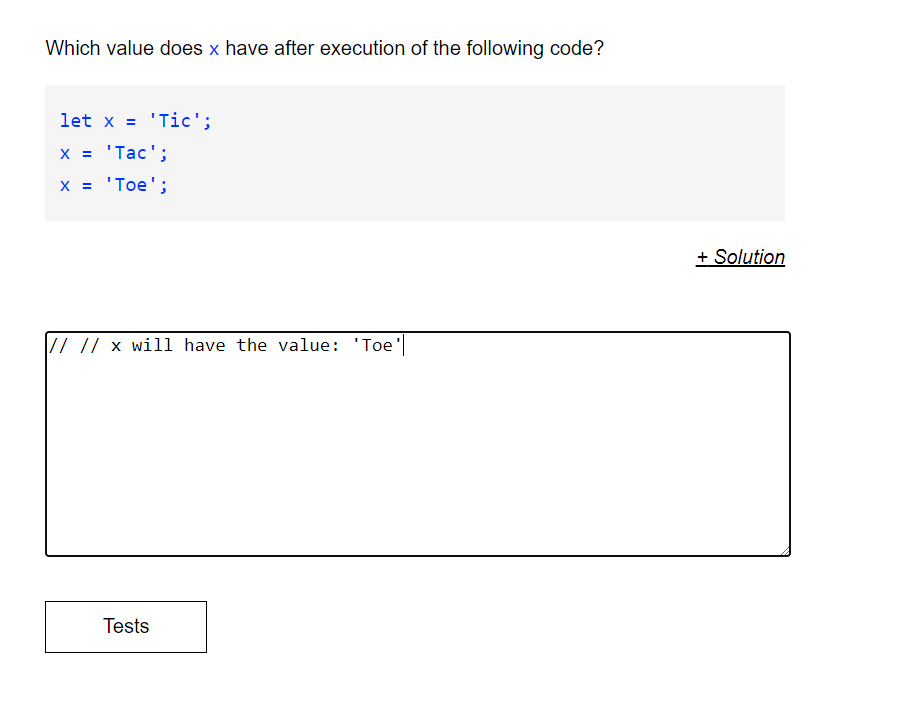Click the resize grip of the answer box

[785, 550]
